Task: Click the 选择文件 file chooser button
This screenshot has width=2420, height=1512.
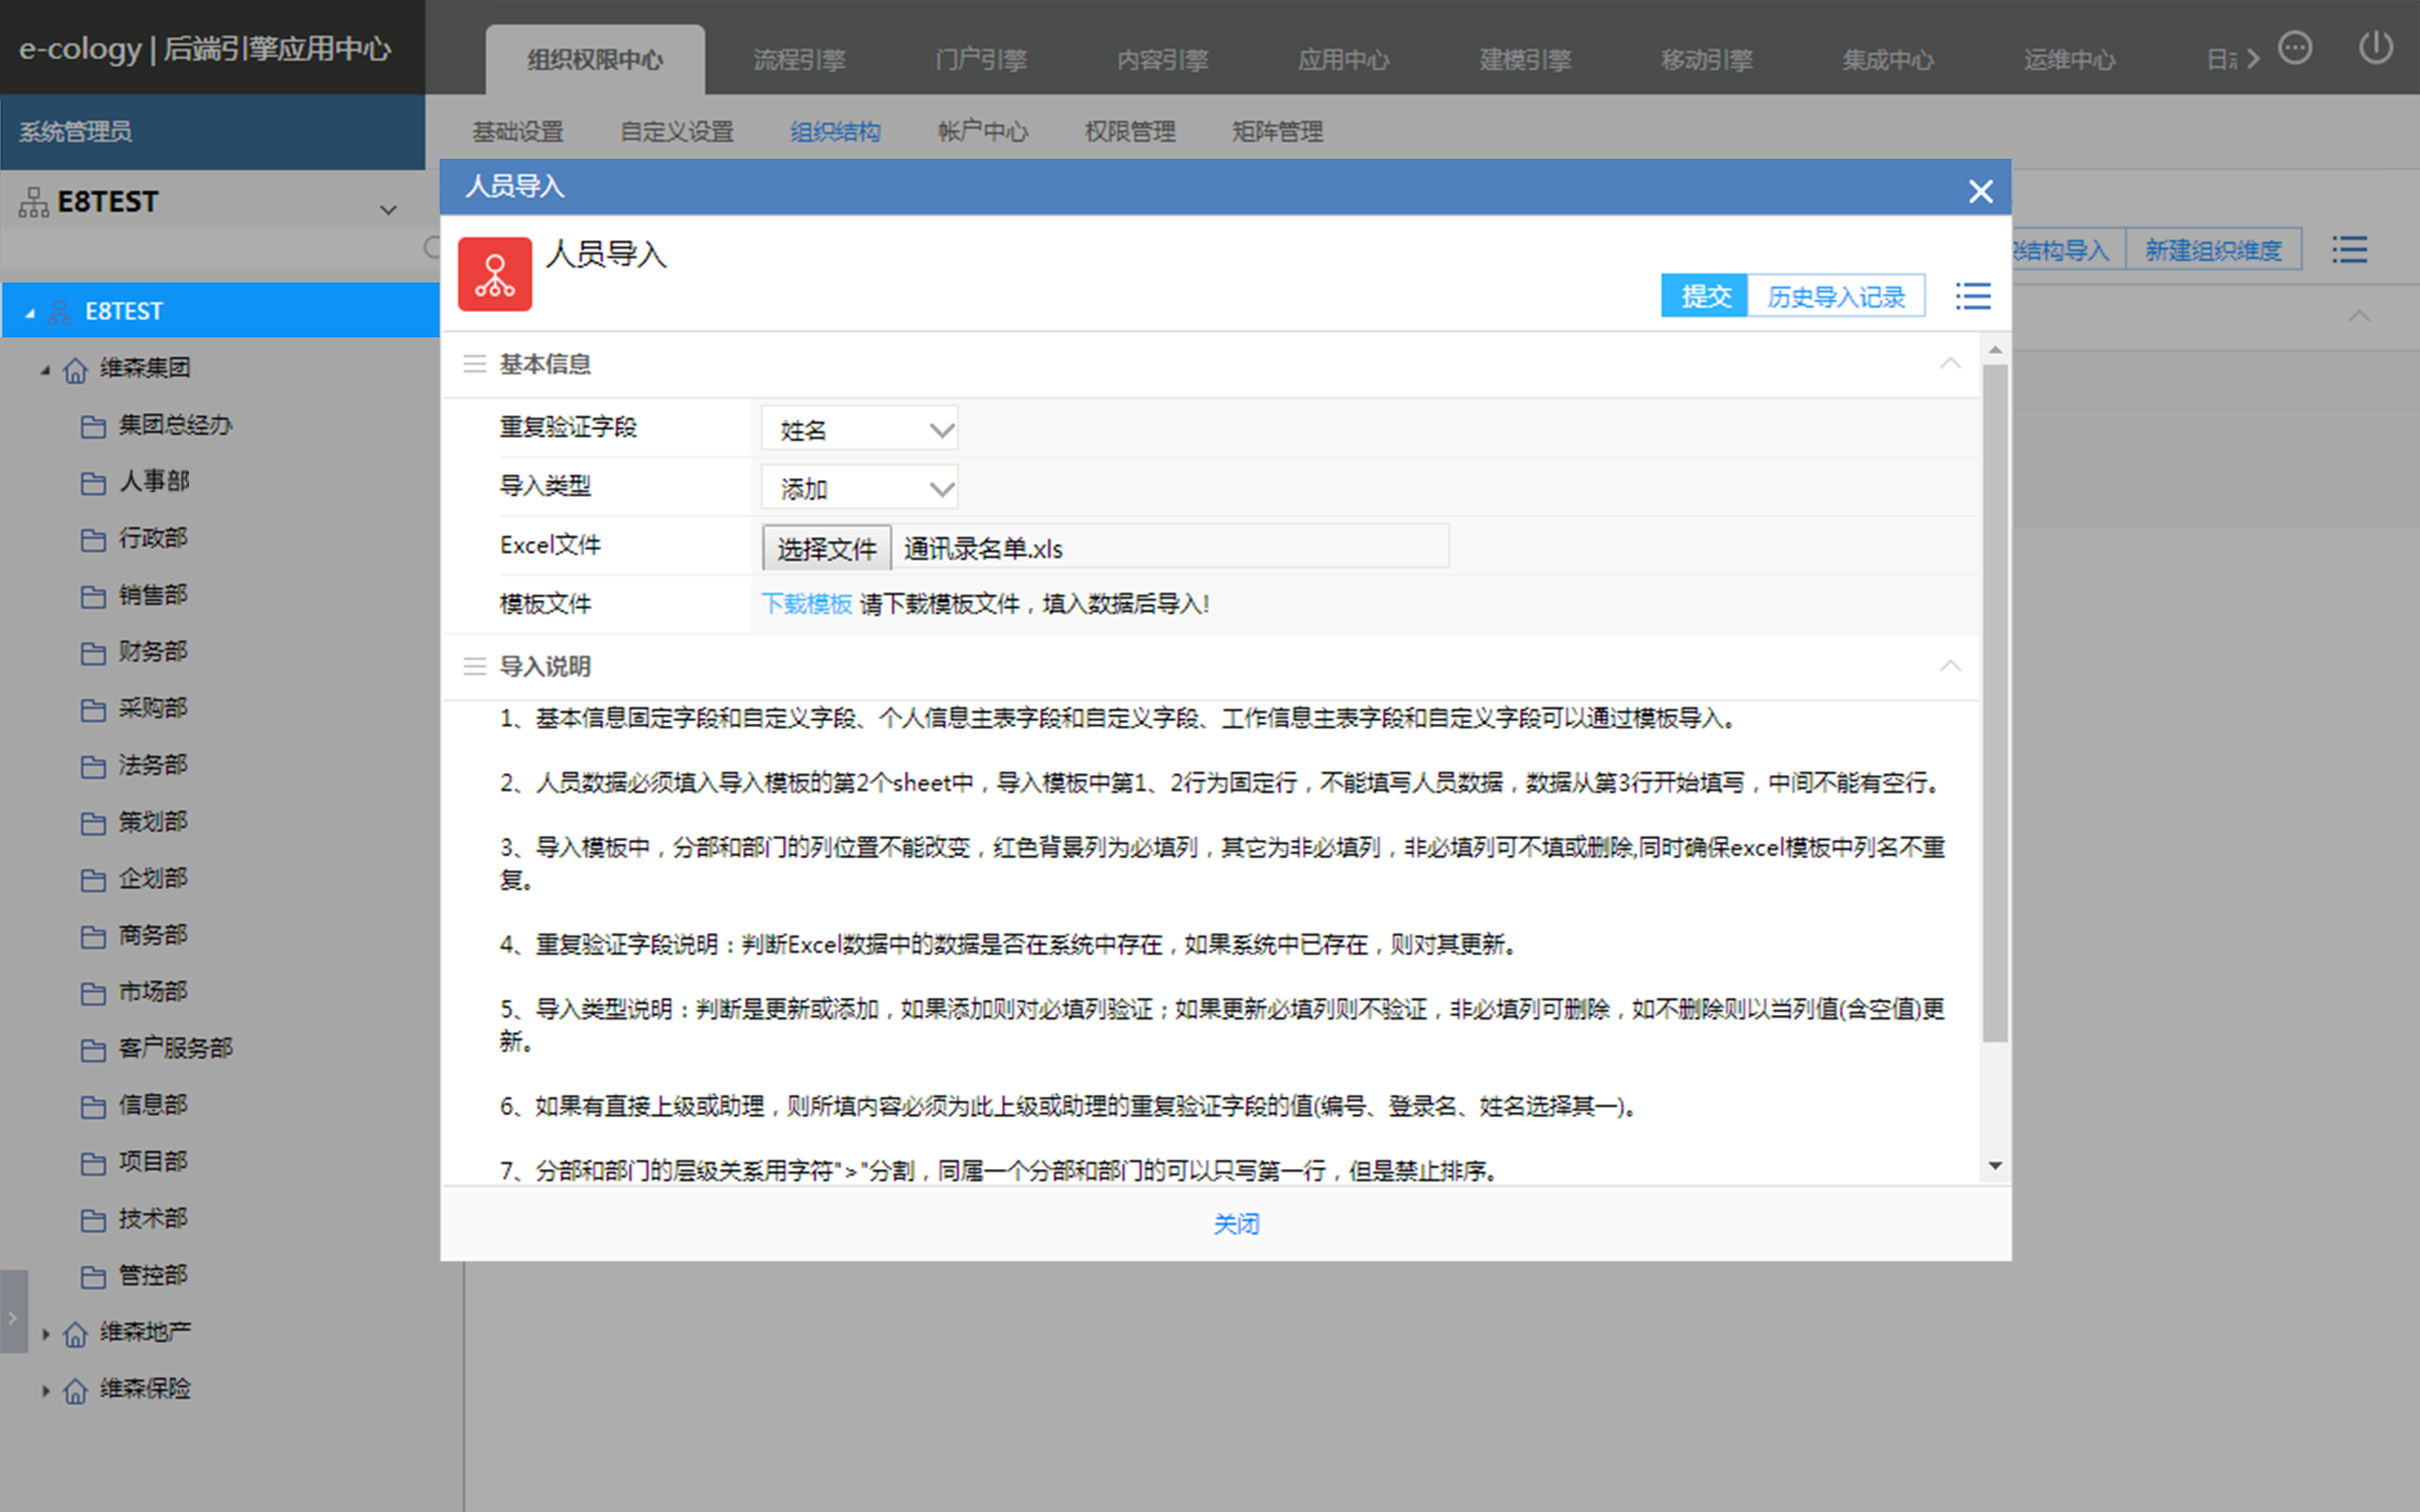Action: (826, 548)
